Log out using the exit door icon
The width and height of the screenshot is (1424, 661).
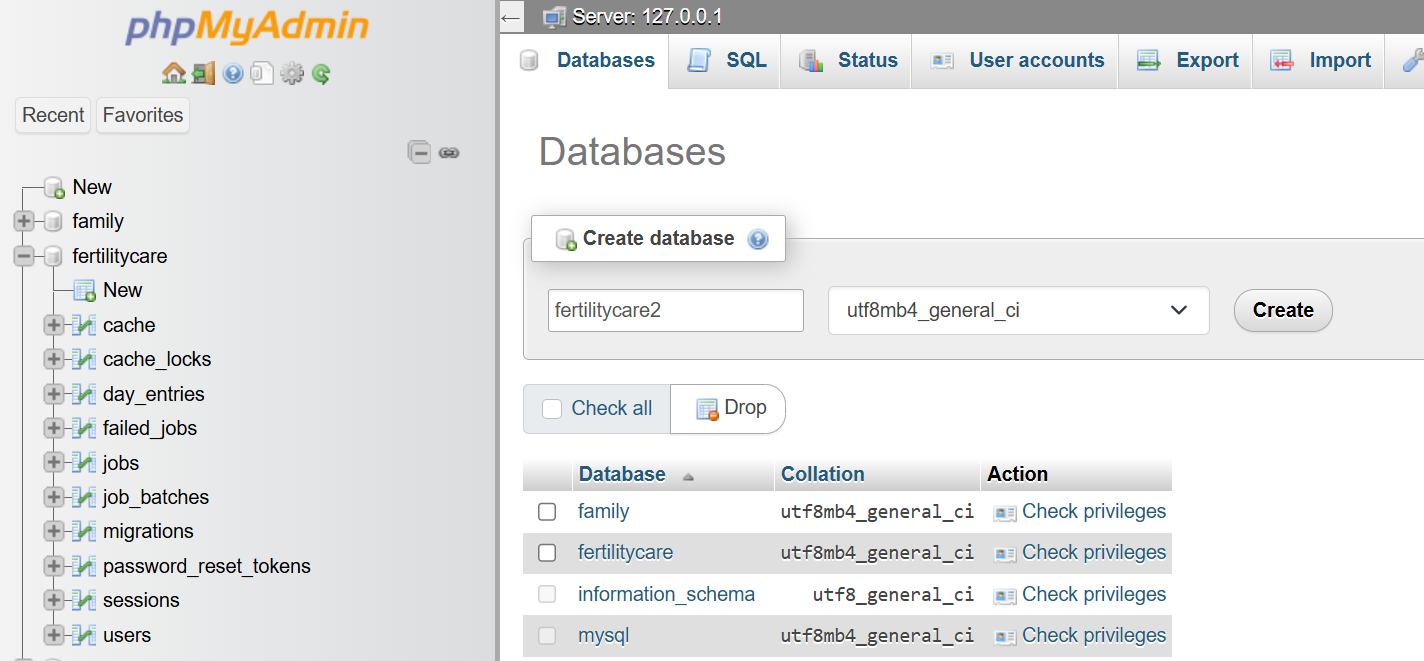[x=203, y=73]
